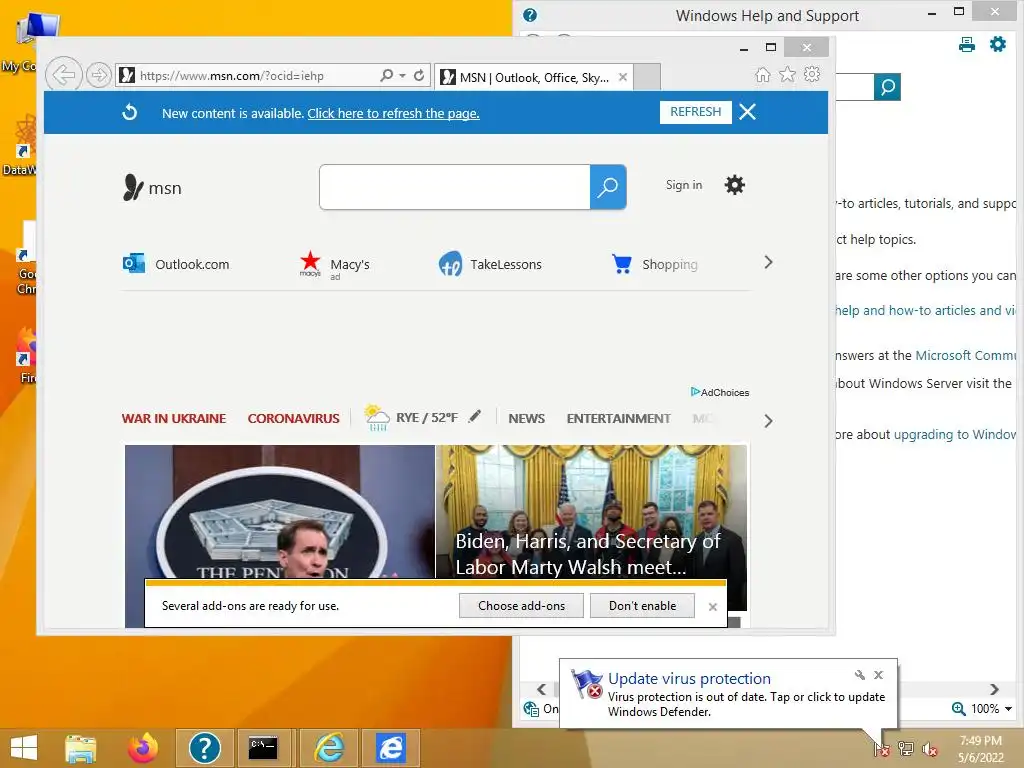
Task: Close the add-ons notification bar
Action: point(712,607)
